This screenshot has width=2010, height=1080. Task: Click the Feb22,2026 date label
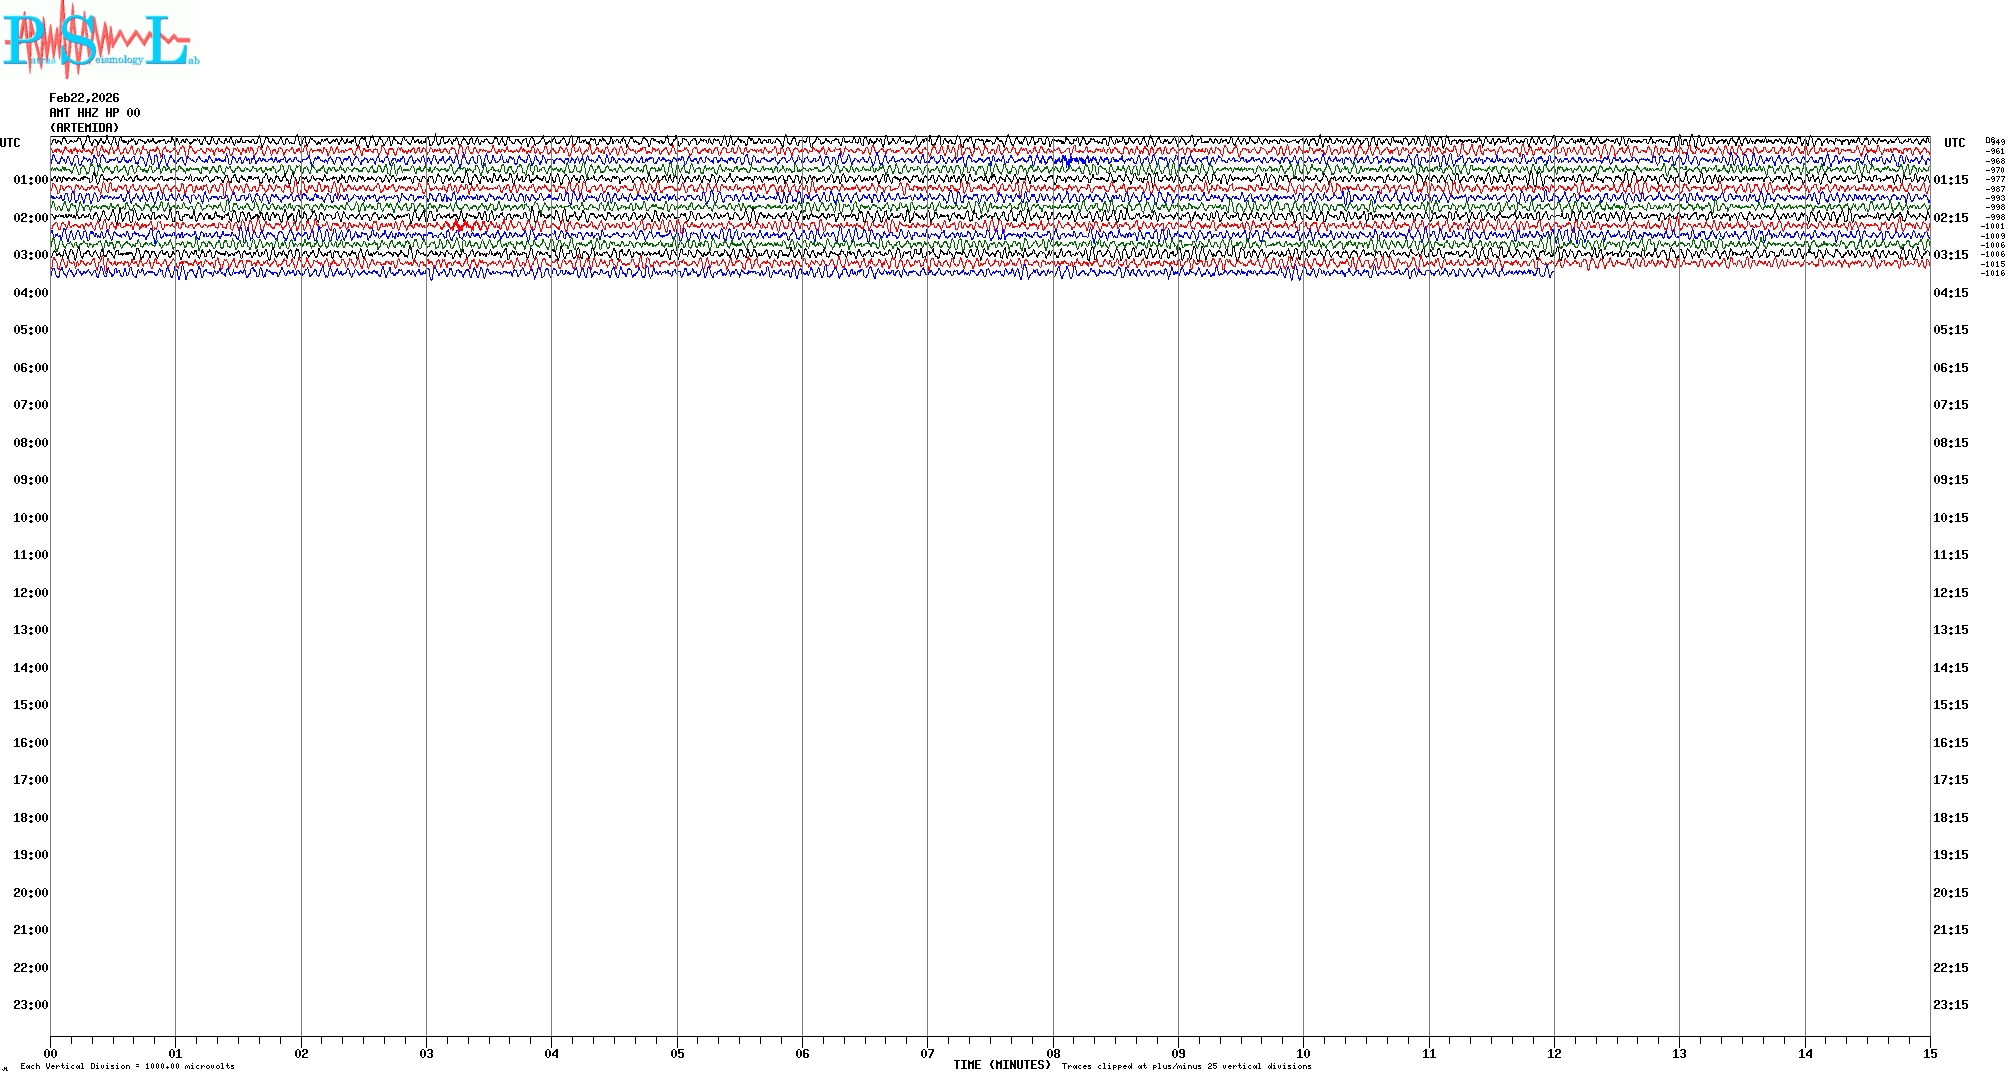click(84, 98)
